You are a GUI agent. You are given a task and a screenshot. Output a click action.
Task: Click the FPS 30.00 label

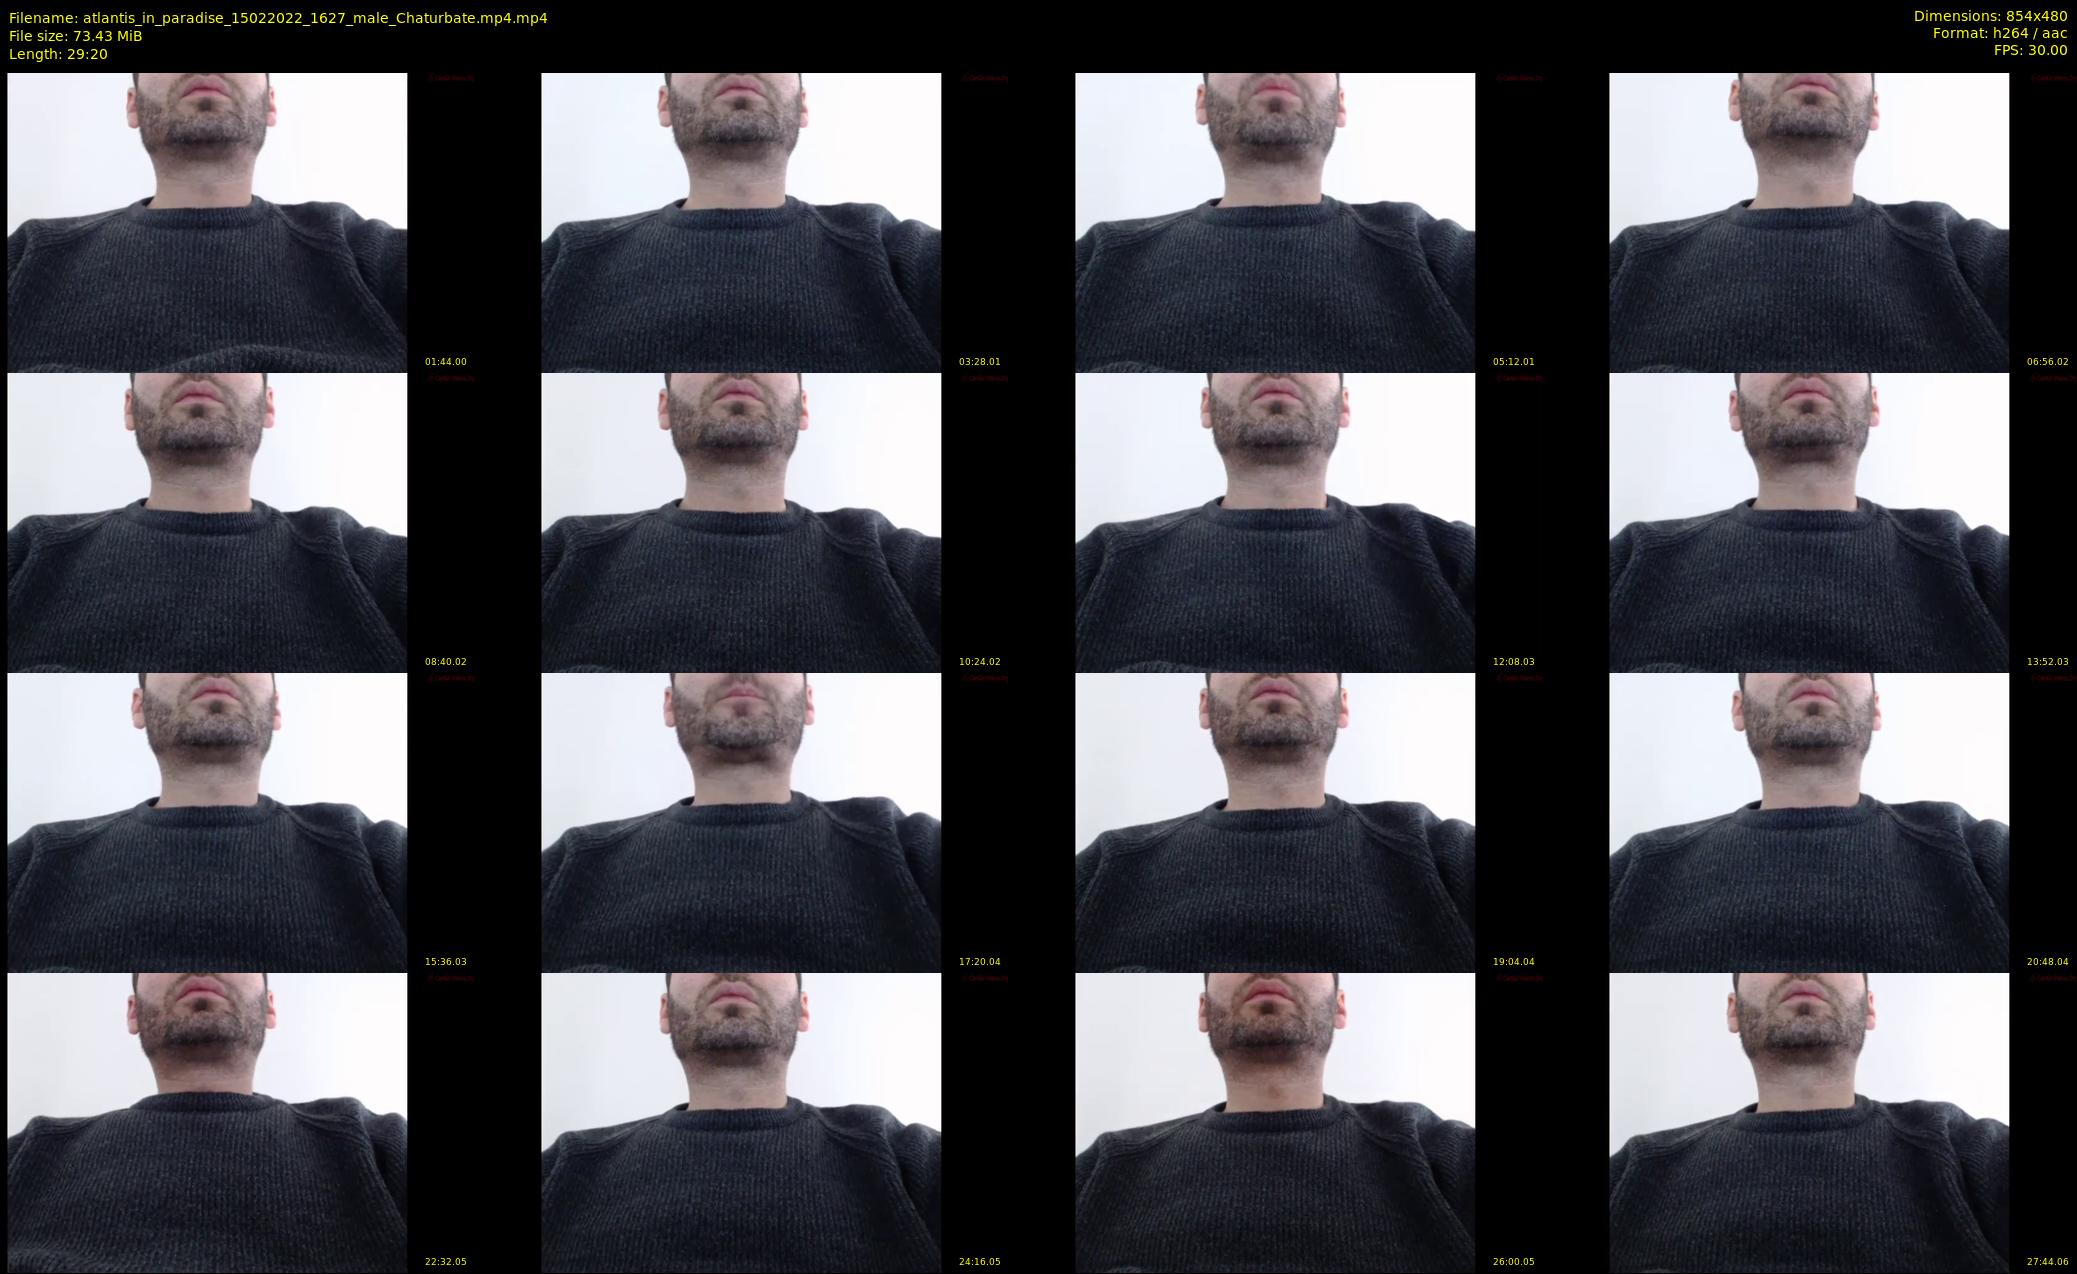click(2030, 50)
